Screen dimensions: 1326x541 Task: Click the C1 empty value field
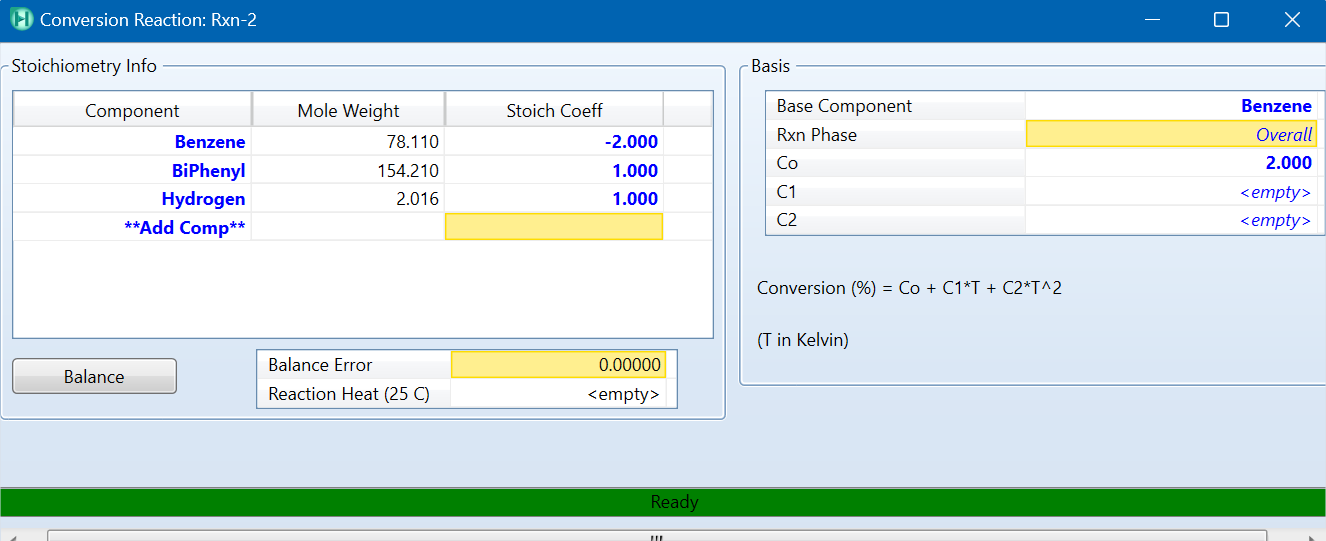[1171, 191]
